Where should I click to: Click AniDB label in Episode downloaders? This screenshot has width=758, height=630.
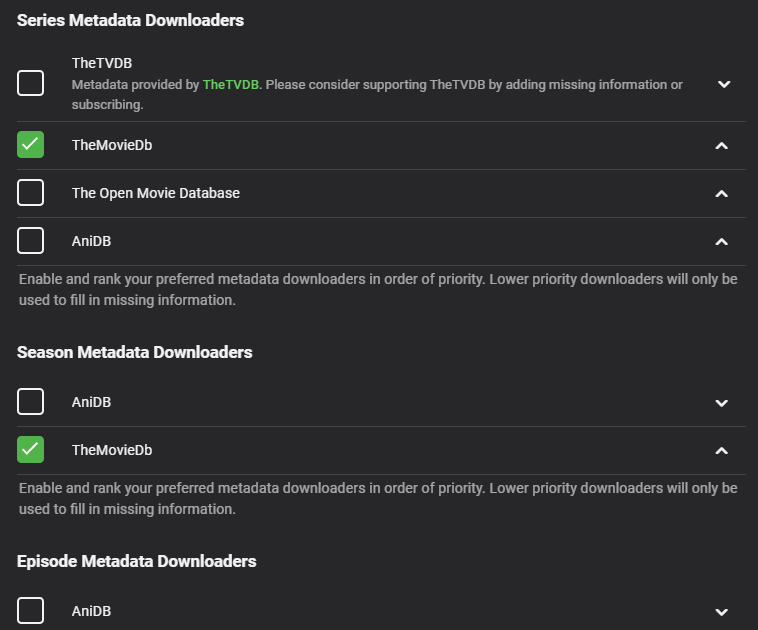point(91,610)
